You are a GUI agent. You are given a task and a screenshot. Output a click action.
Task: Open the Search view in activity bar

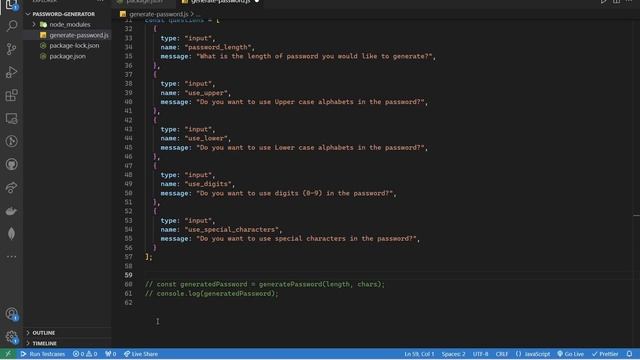click(x=11, y=26)
